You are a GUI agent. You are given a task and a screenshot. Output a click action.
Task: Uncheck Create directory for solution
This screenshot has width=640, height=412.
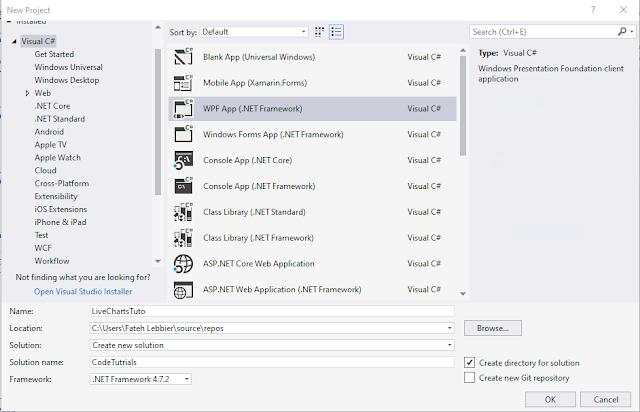pos(471,362)
